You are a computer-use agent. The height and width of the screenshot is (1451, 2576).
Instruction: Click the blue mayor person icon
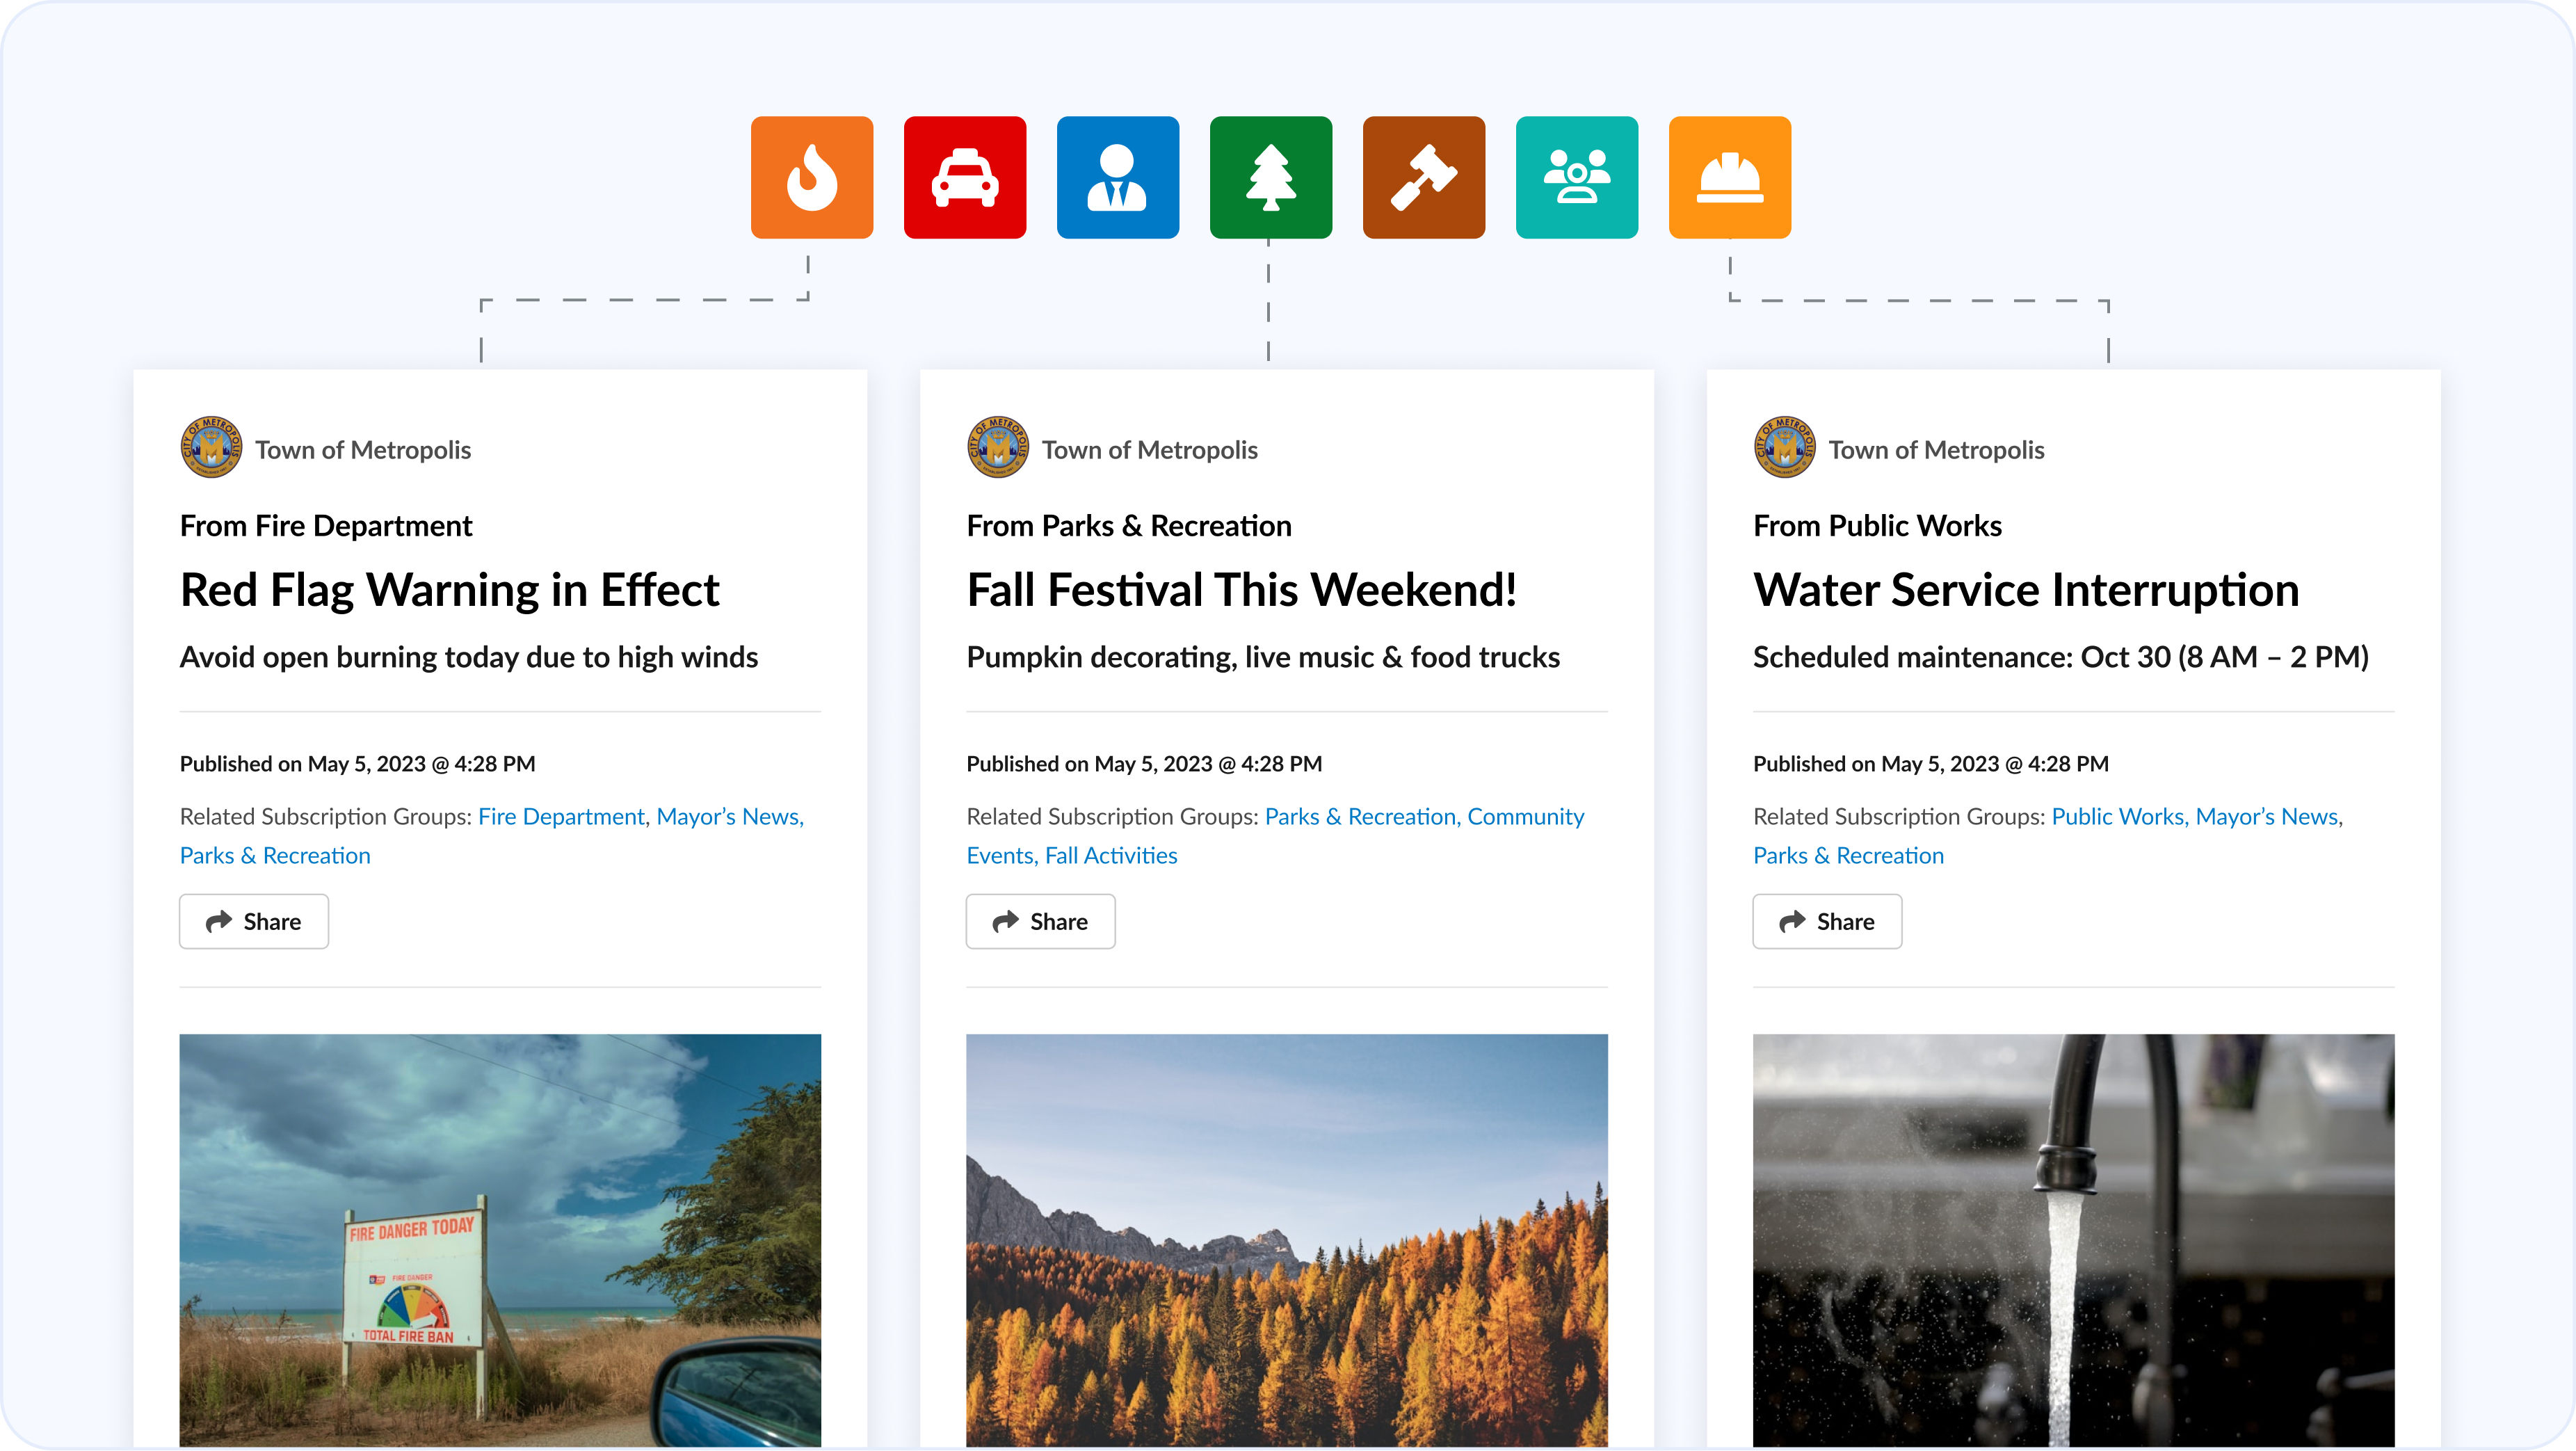coord(1117,177)
